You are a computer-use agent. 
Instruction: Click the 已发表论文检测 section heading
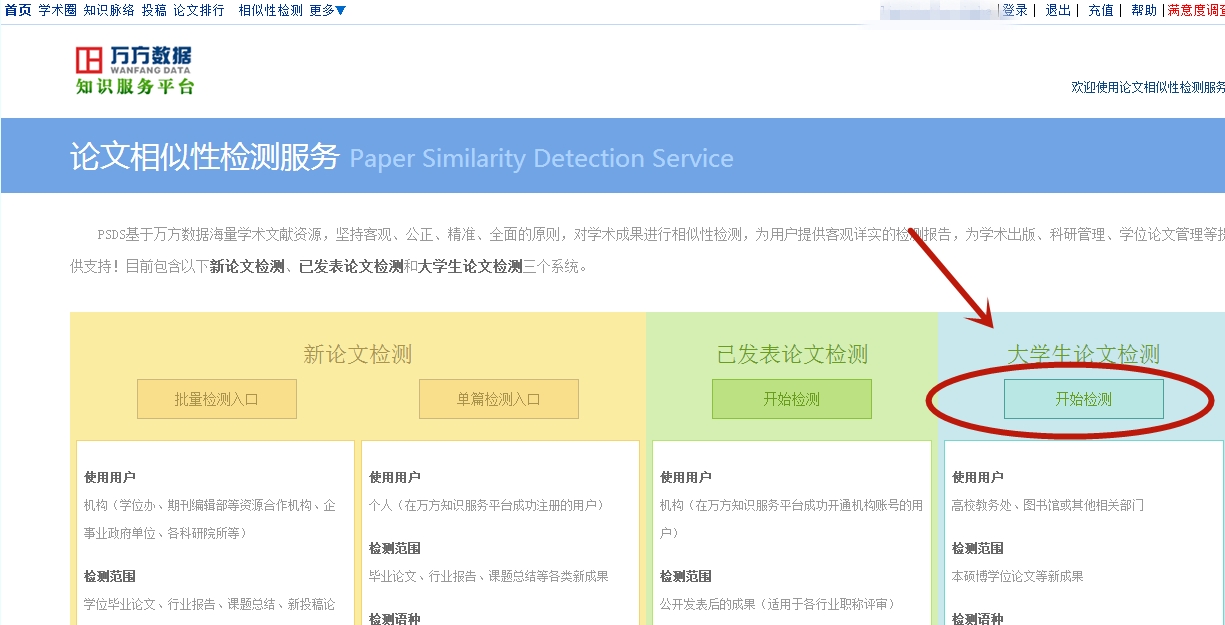792,355
